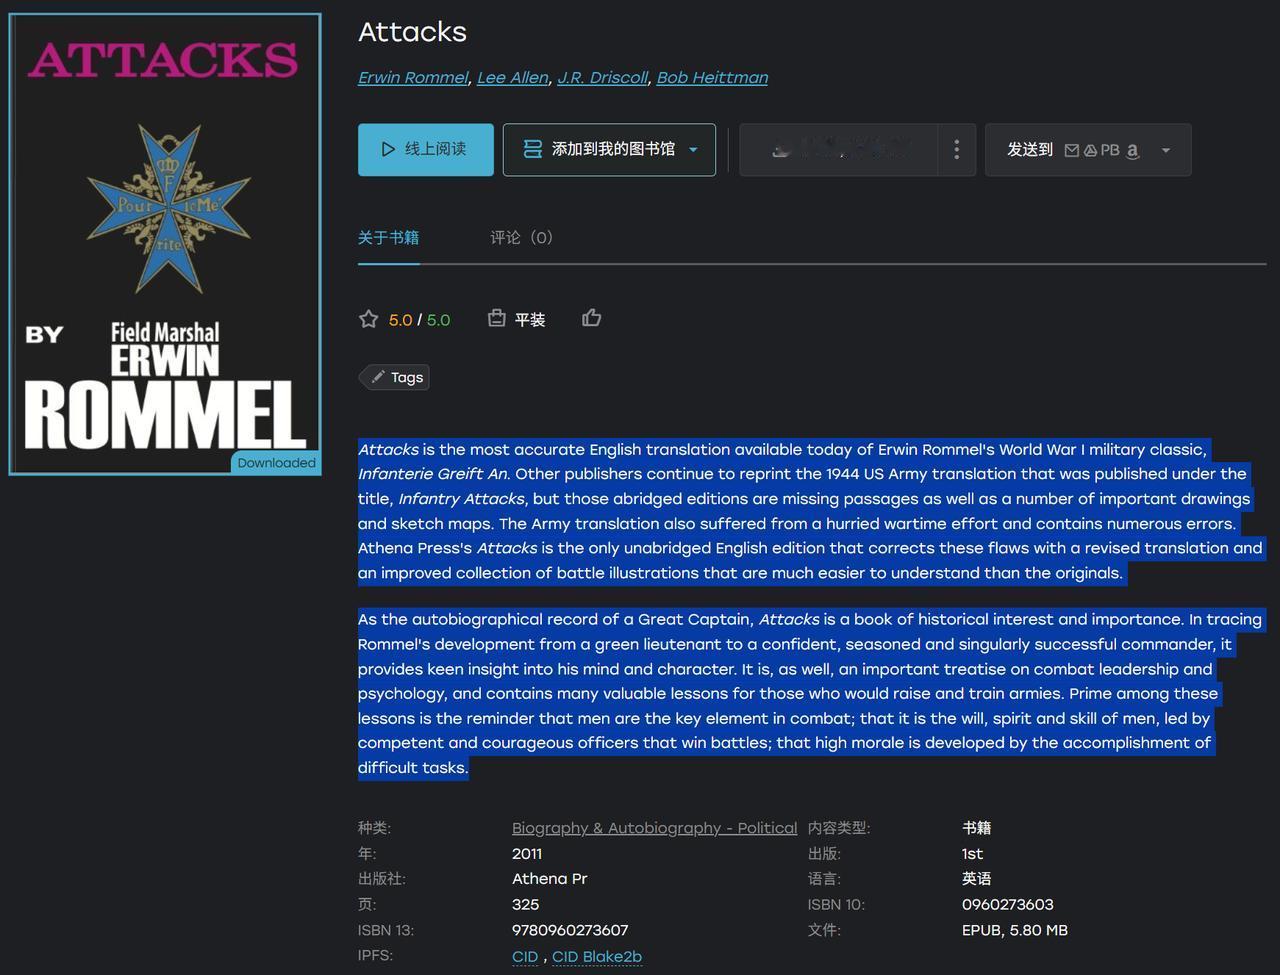
Task: Click the ISBN 13 value 9780960273607
Action: tap(570, 930)
